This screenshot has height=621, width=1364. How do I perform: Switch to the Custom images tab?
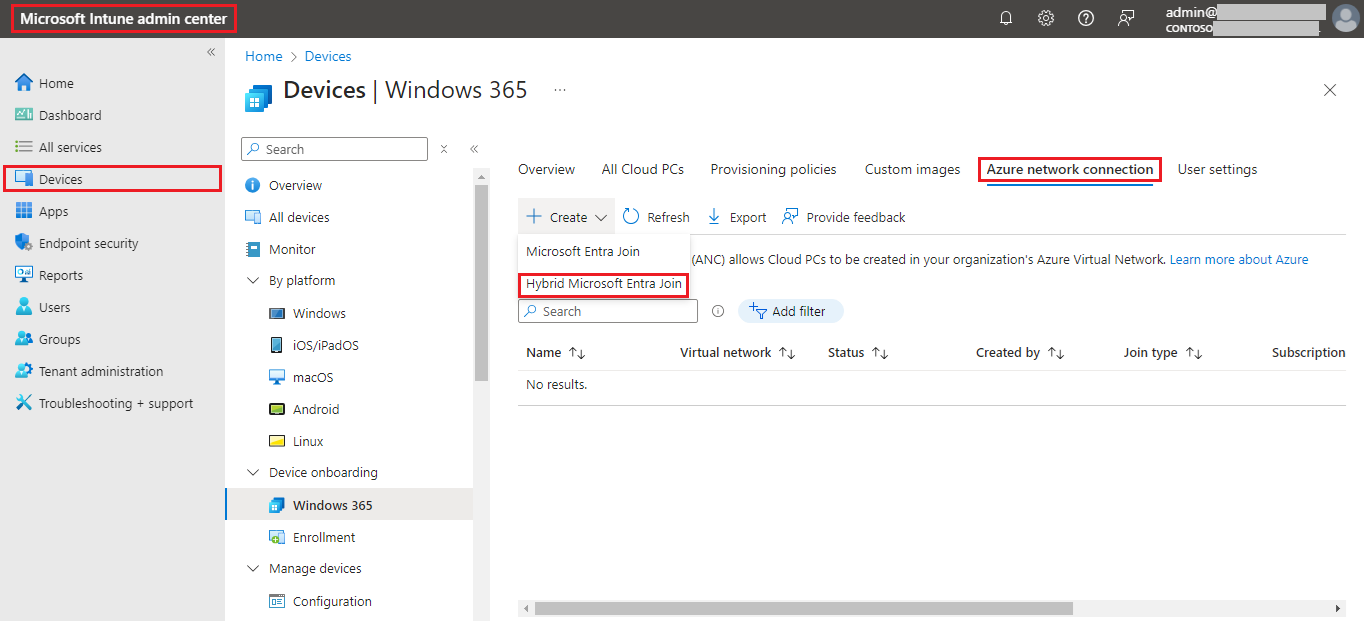coord(912,169)
